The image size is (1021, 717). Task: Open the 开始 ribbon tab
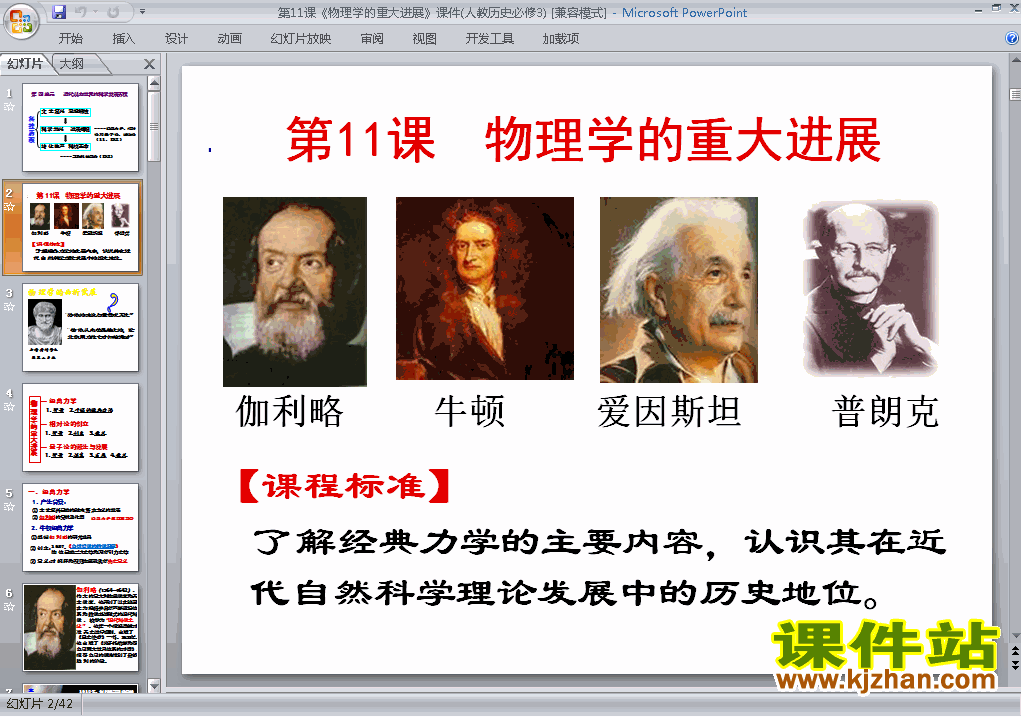pyautogui.click(x=70, y=38)
